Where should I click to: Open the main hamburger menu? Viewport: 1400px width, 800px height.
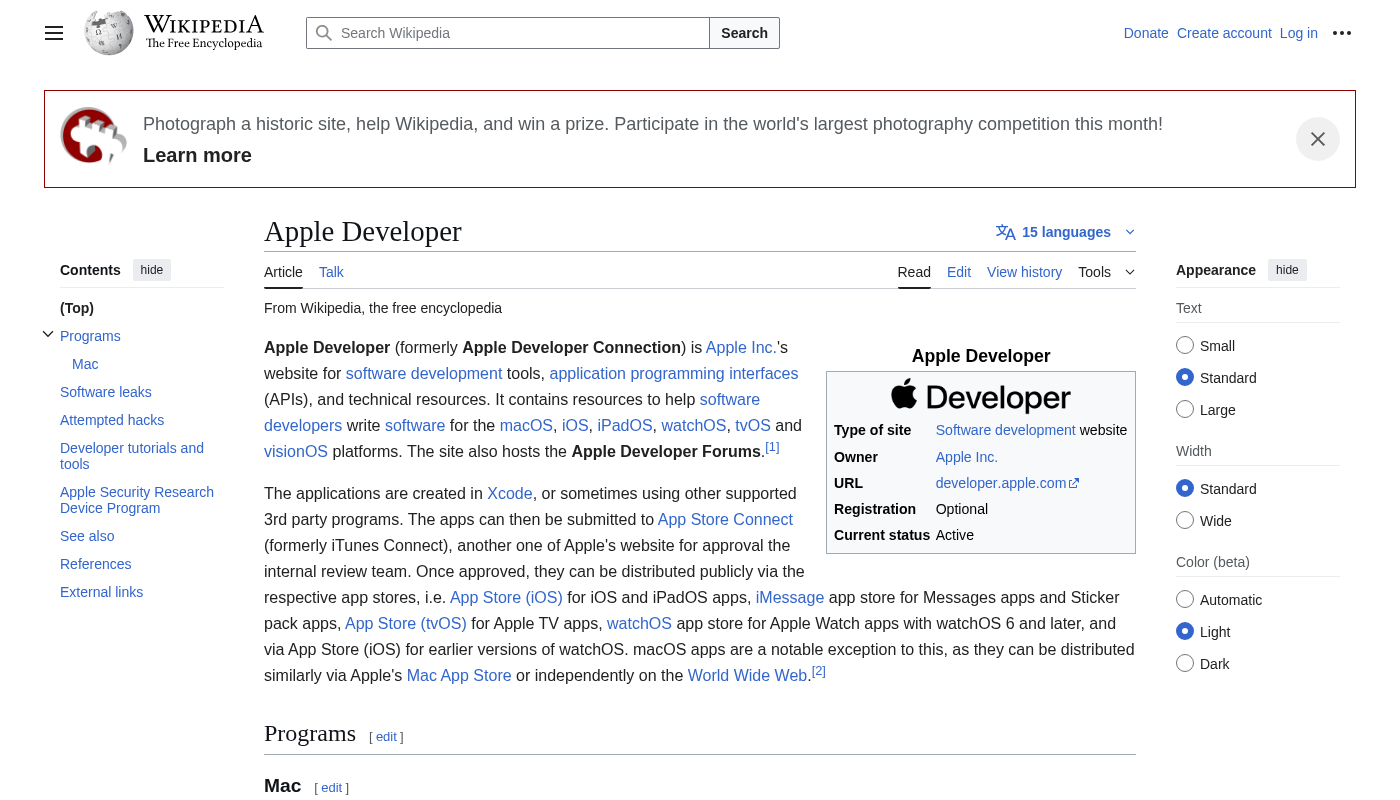pyautogui.click(x=53, y=33)
